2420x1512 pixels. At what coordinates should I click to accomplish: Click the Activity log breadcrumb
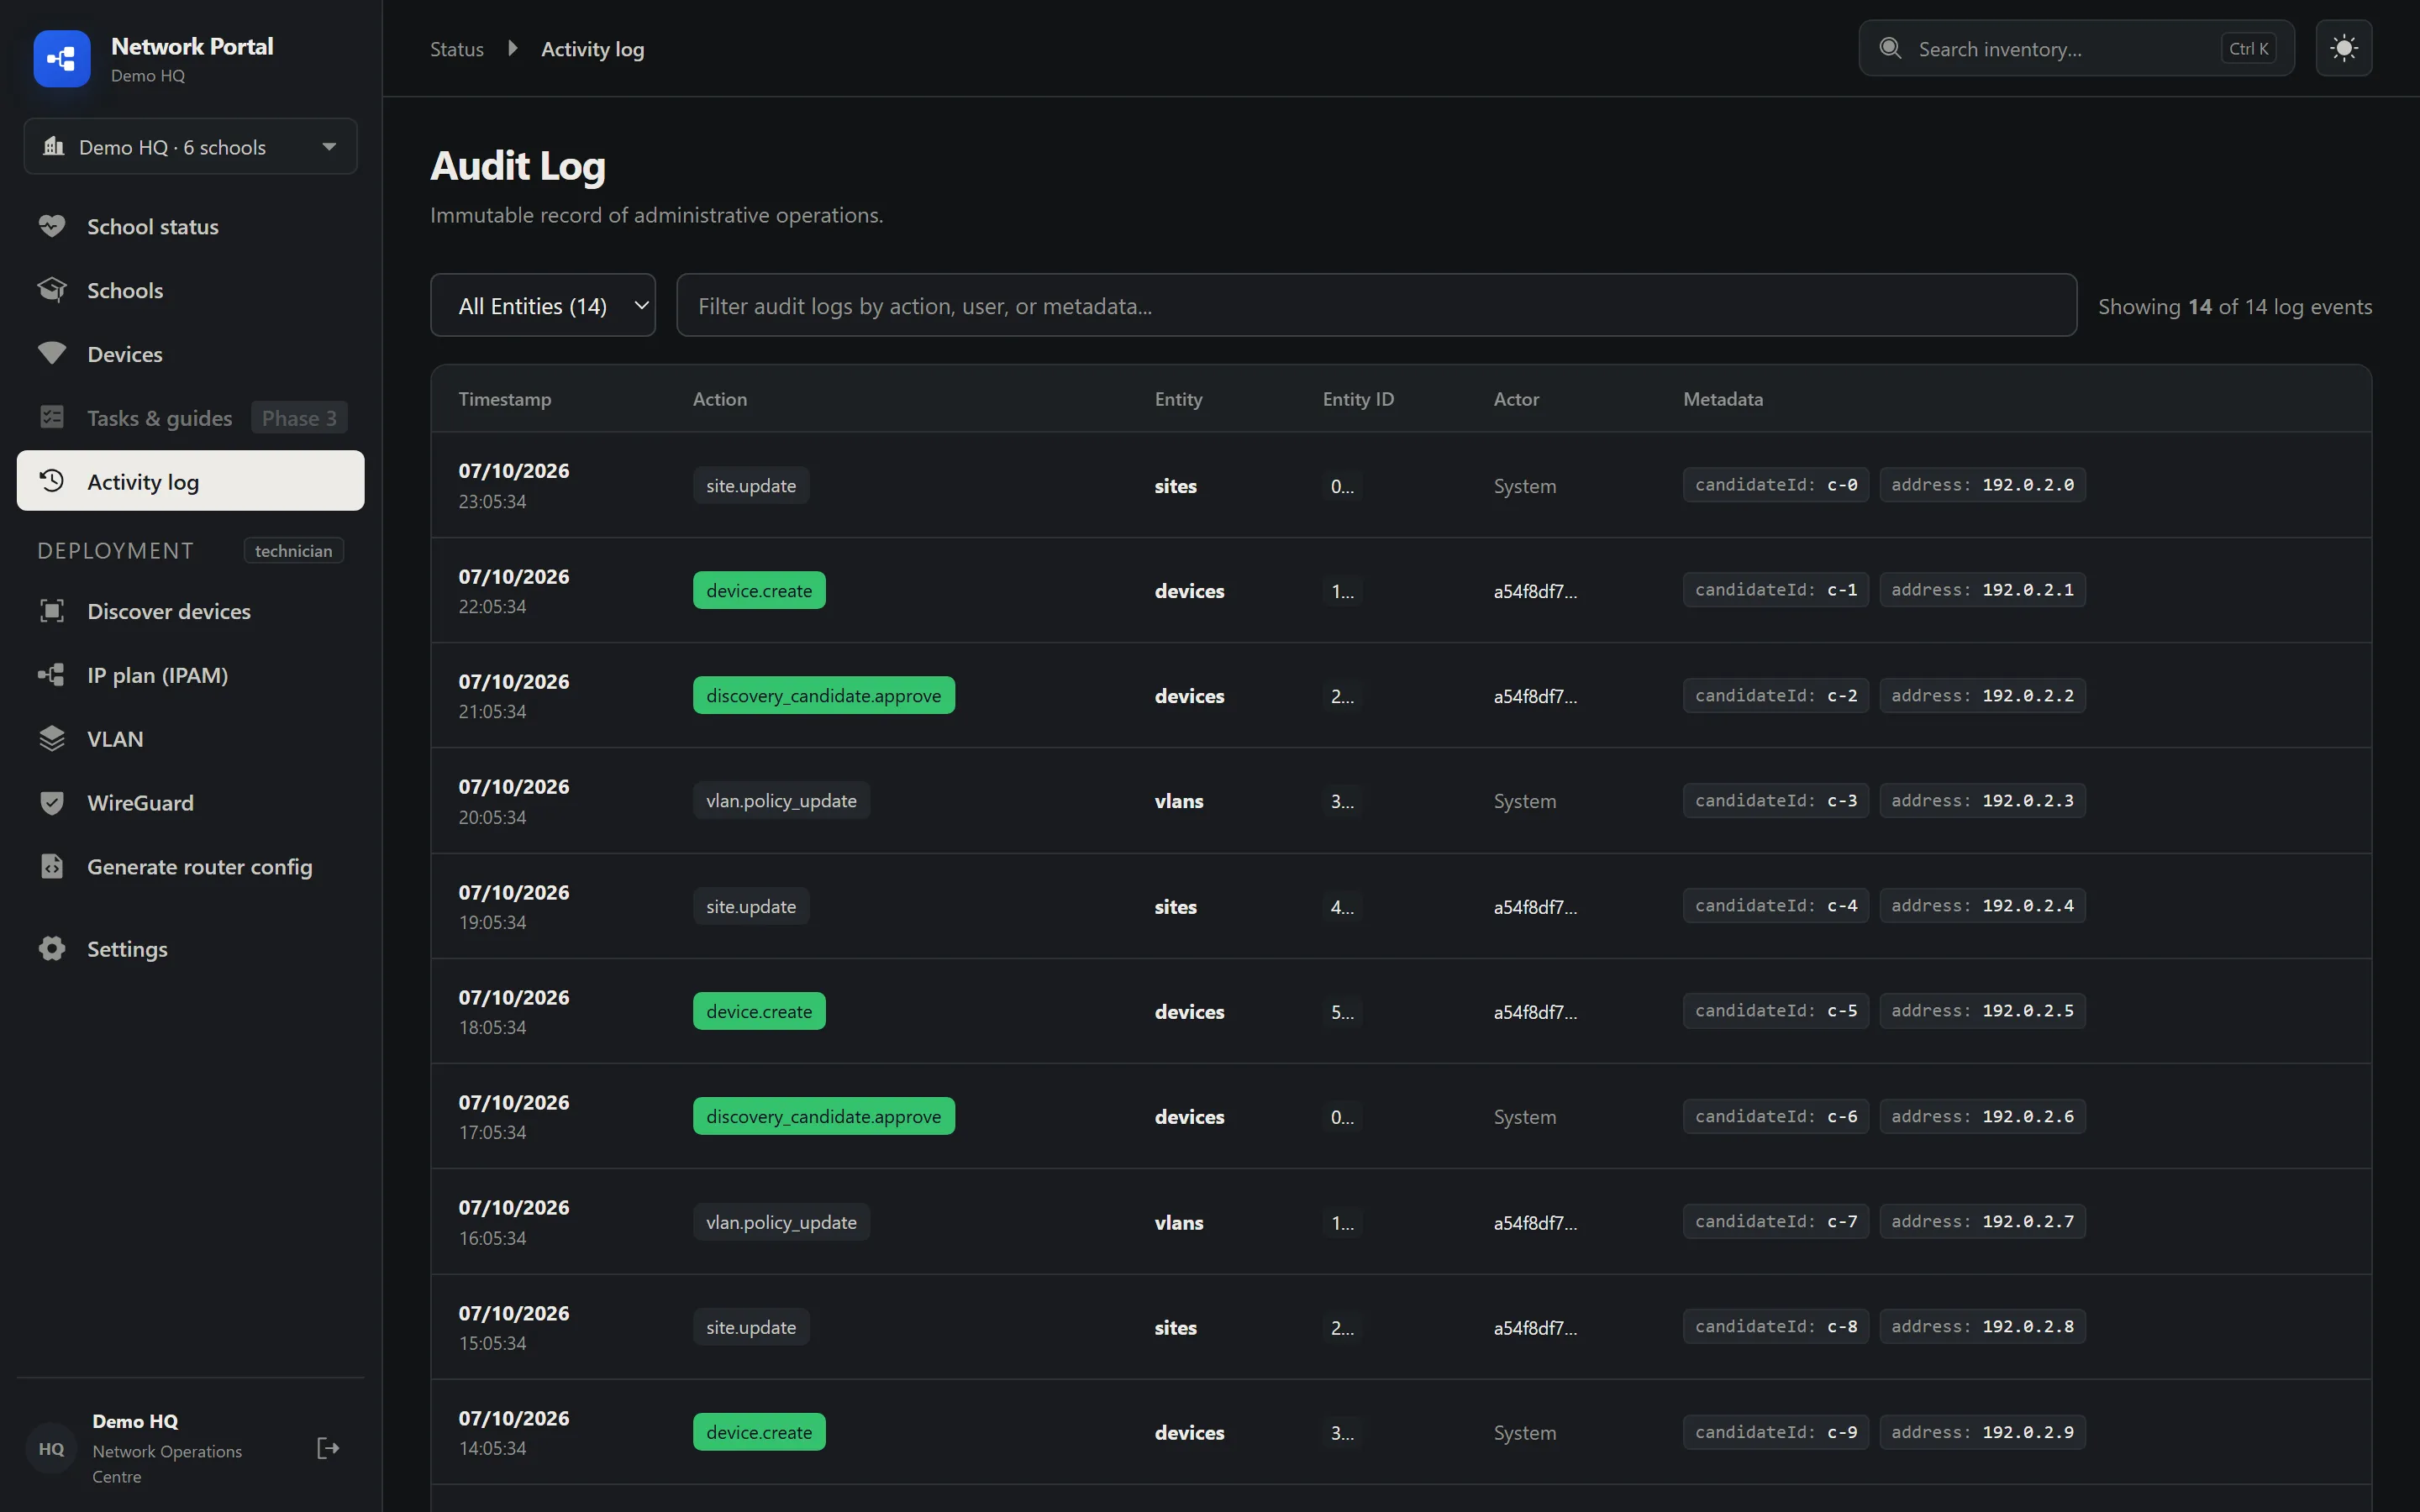pos(592,49)
